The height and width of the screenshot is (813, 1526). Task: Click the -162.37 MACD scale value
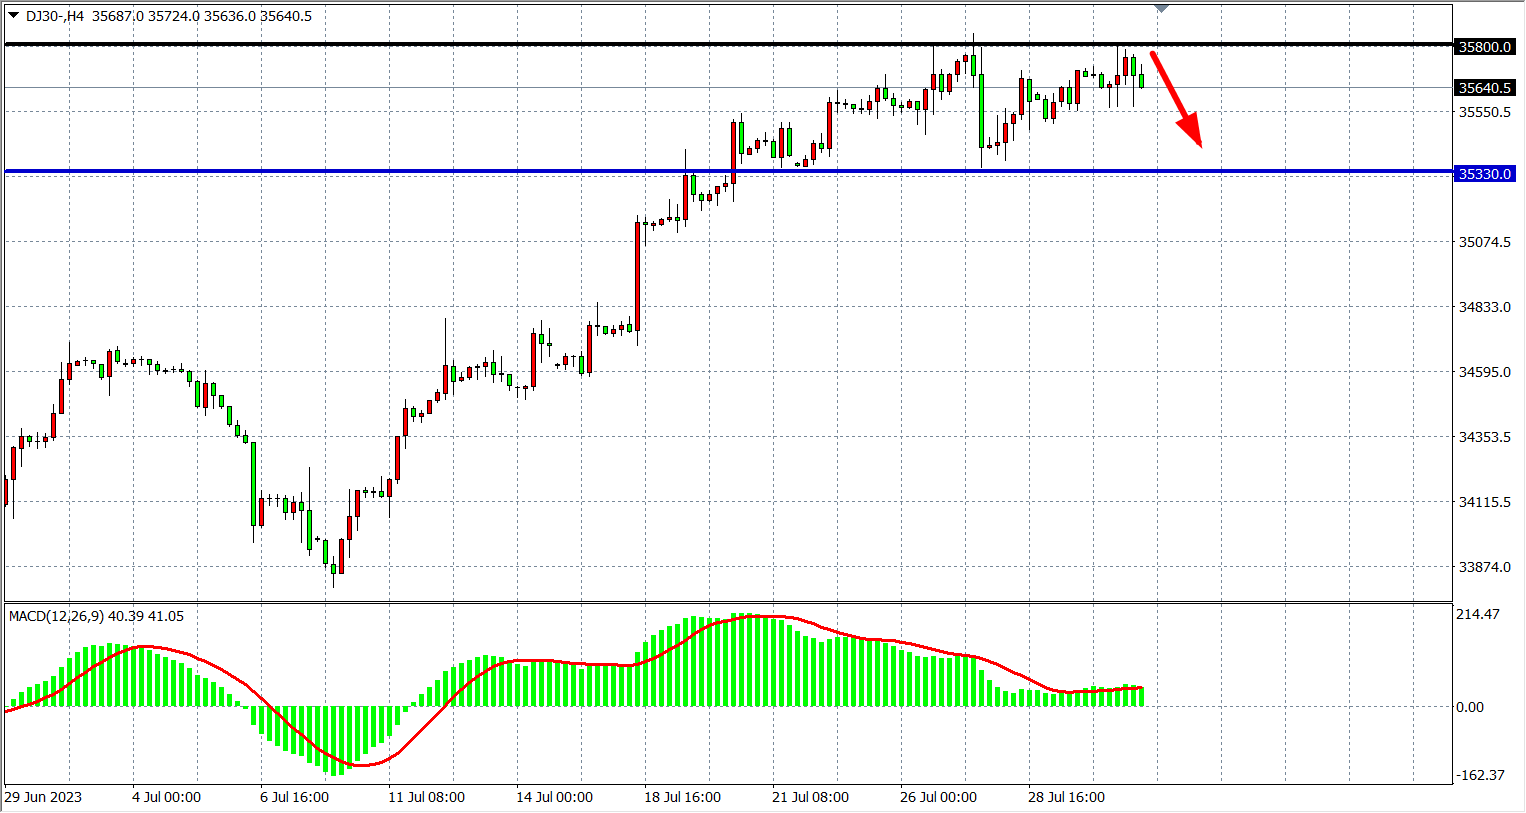tap(1480, 775)
